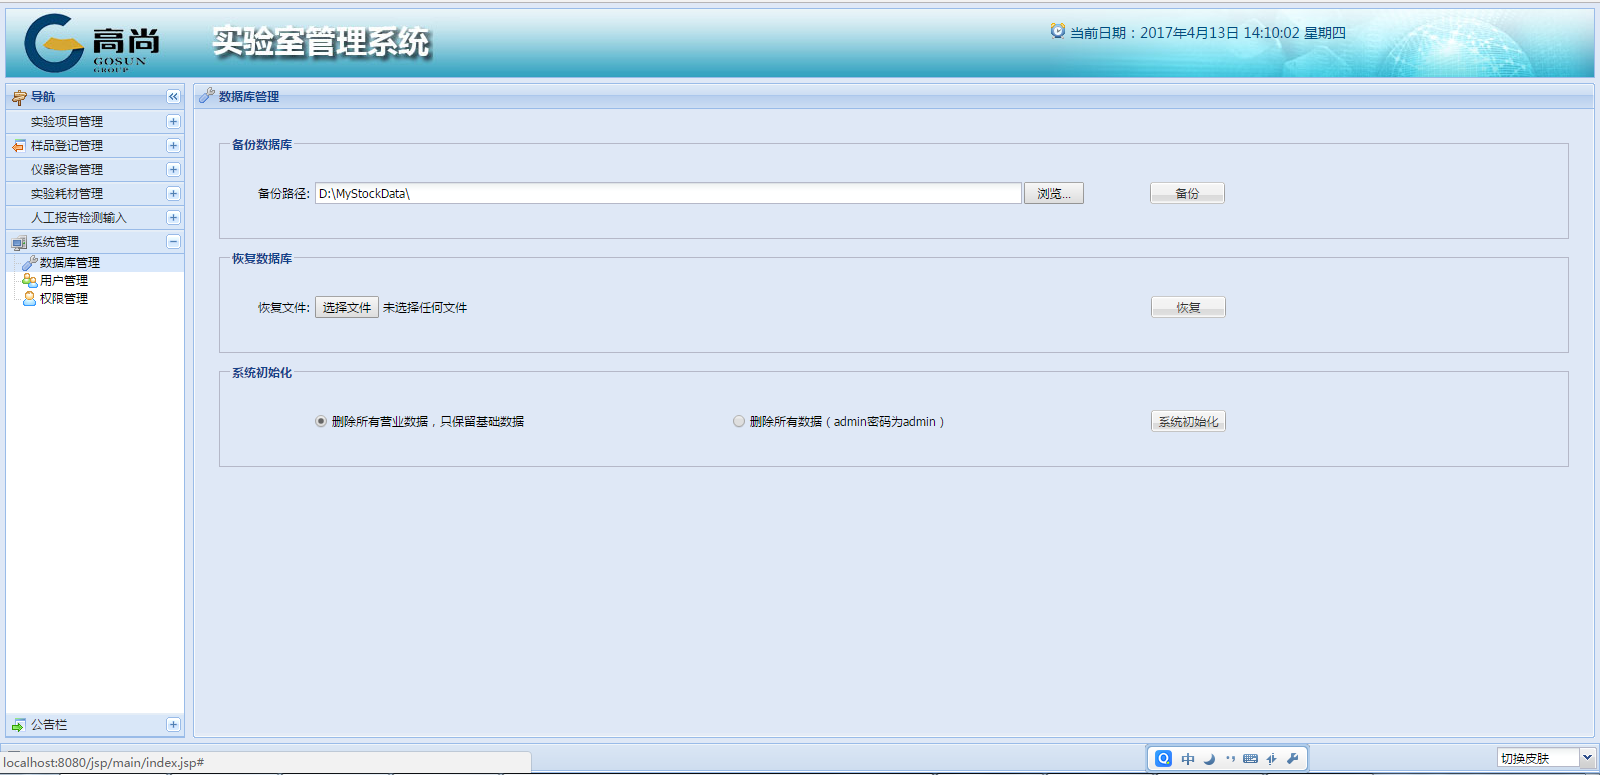Click the 用户管理 users icon in sidebar
The width and height of the screenshot is (1600, 775).
point(29,281)
